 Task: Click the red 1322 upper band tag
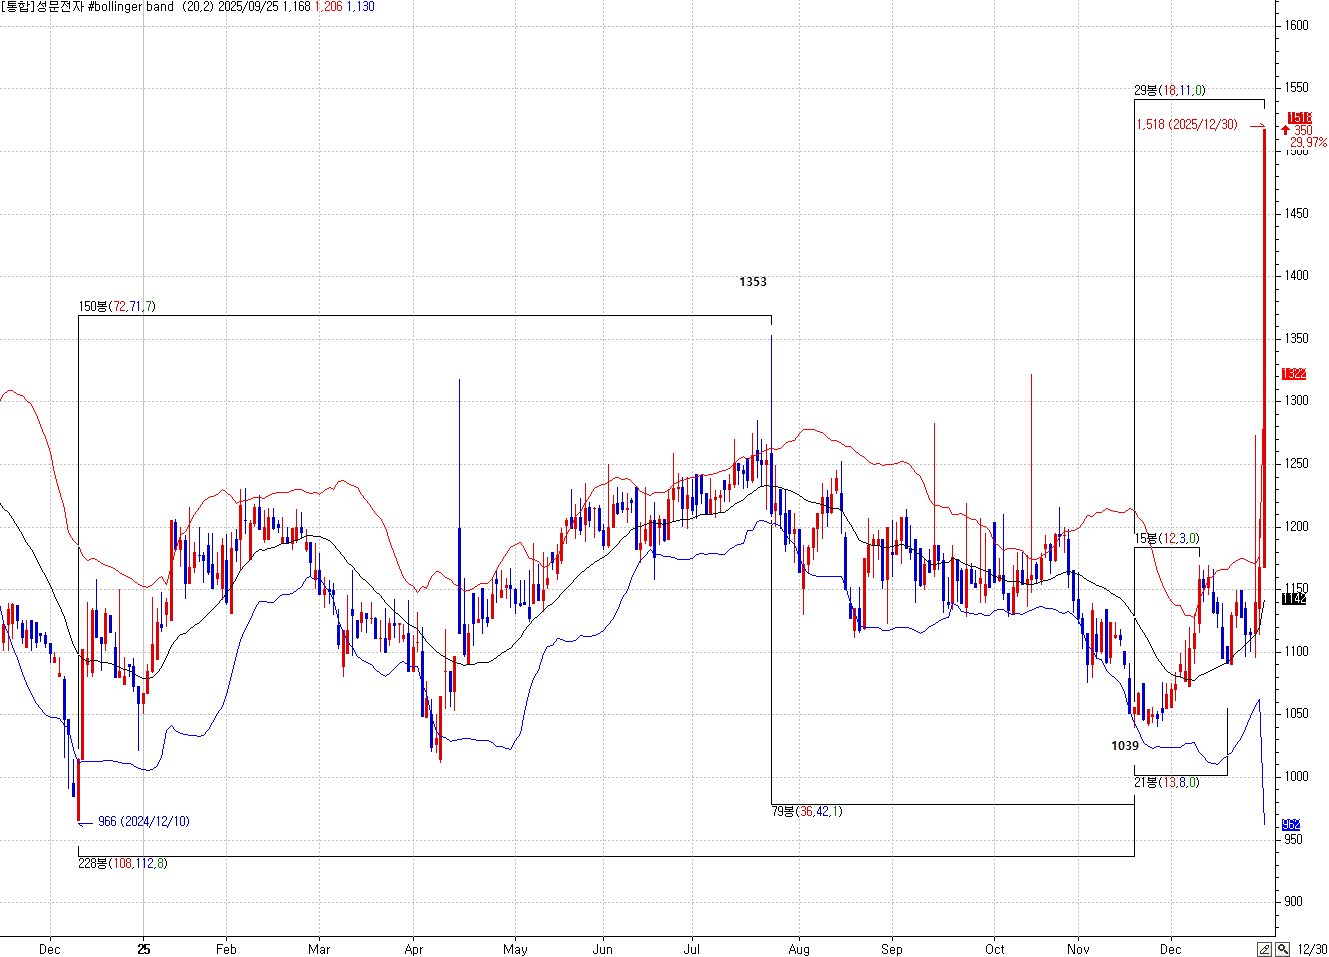(x=1294, y=374)
